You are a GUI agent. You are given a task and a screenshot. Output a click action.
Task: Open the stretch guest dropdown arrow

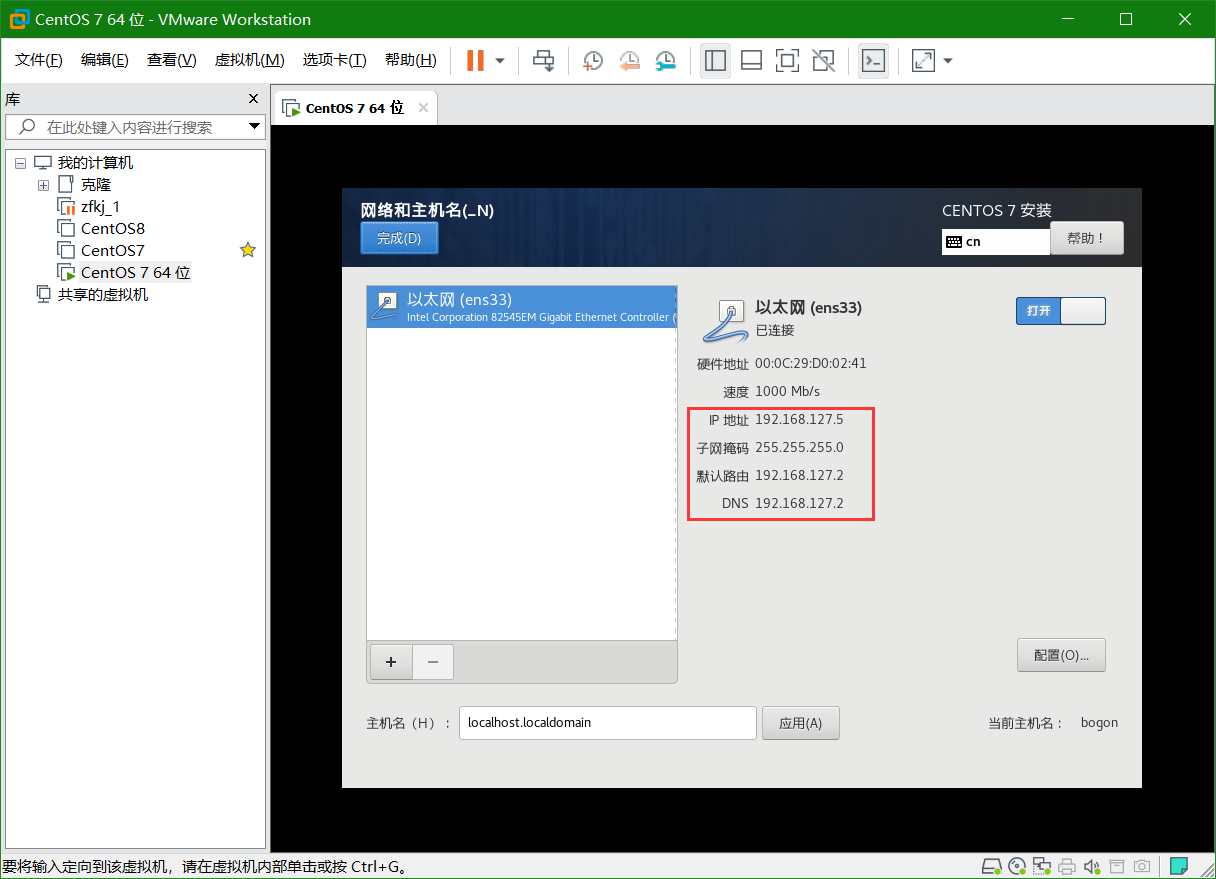point(948,60)
